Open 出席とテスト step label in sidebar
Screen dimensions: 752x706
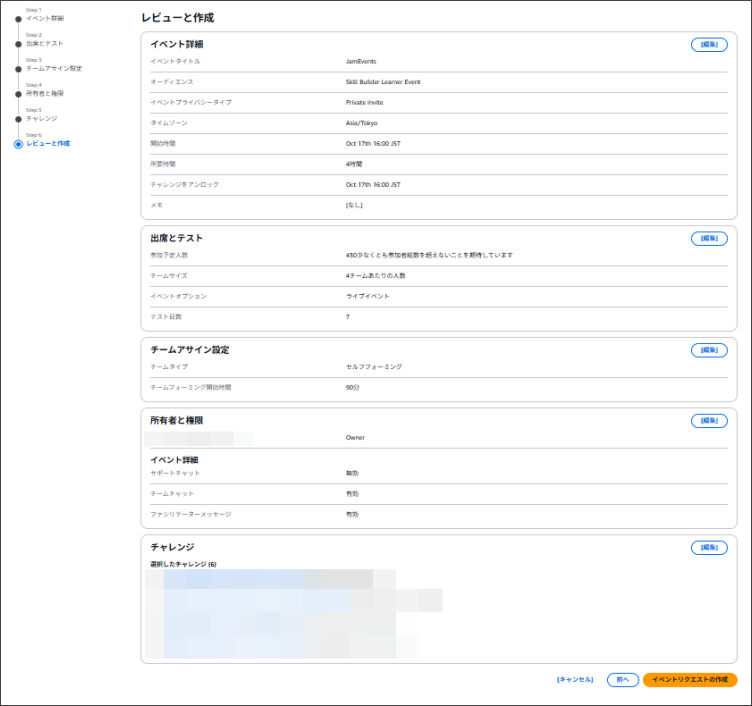[45, 44]
